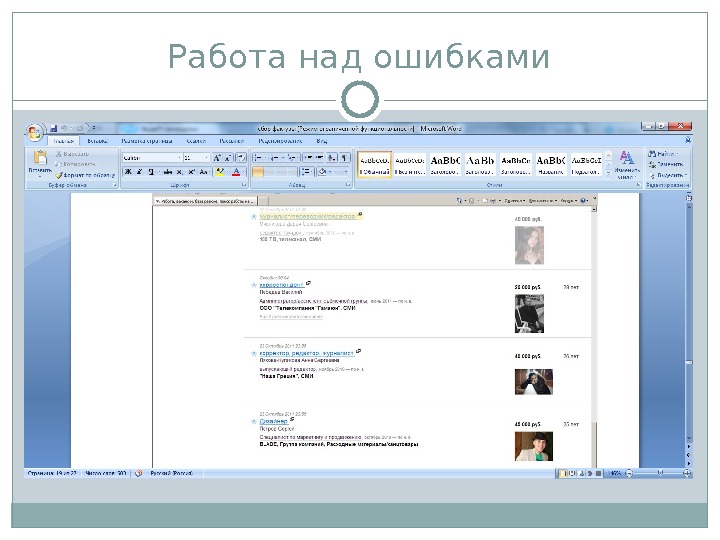Viewport: 720px width, 540px height.
Task: Switch to Draft view, the last view button
Action: (x=599, y=473)
